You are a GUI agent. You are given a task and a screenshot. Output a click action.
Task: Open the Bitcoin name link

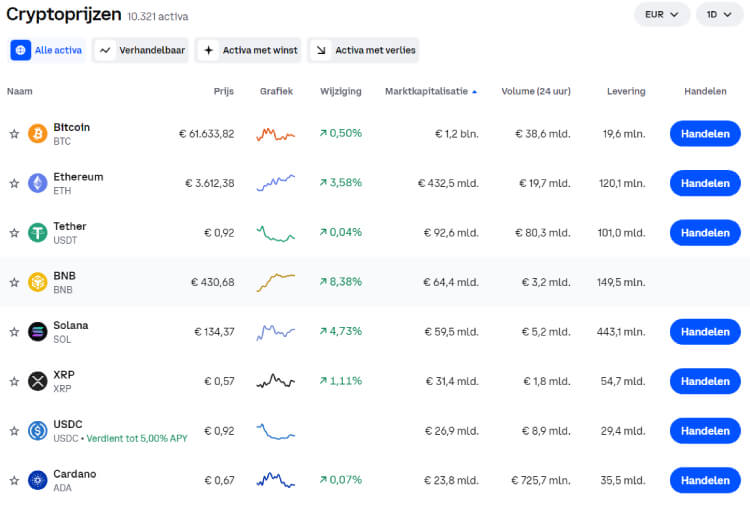(x=71, y=127)
